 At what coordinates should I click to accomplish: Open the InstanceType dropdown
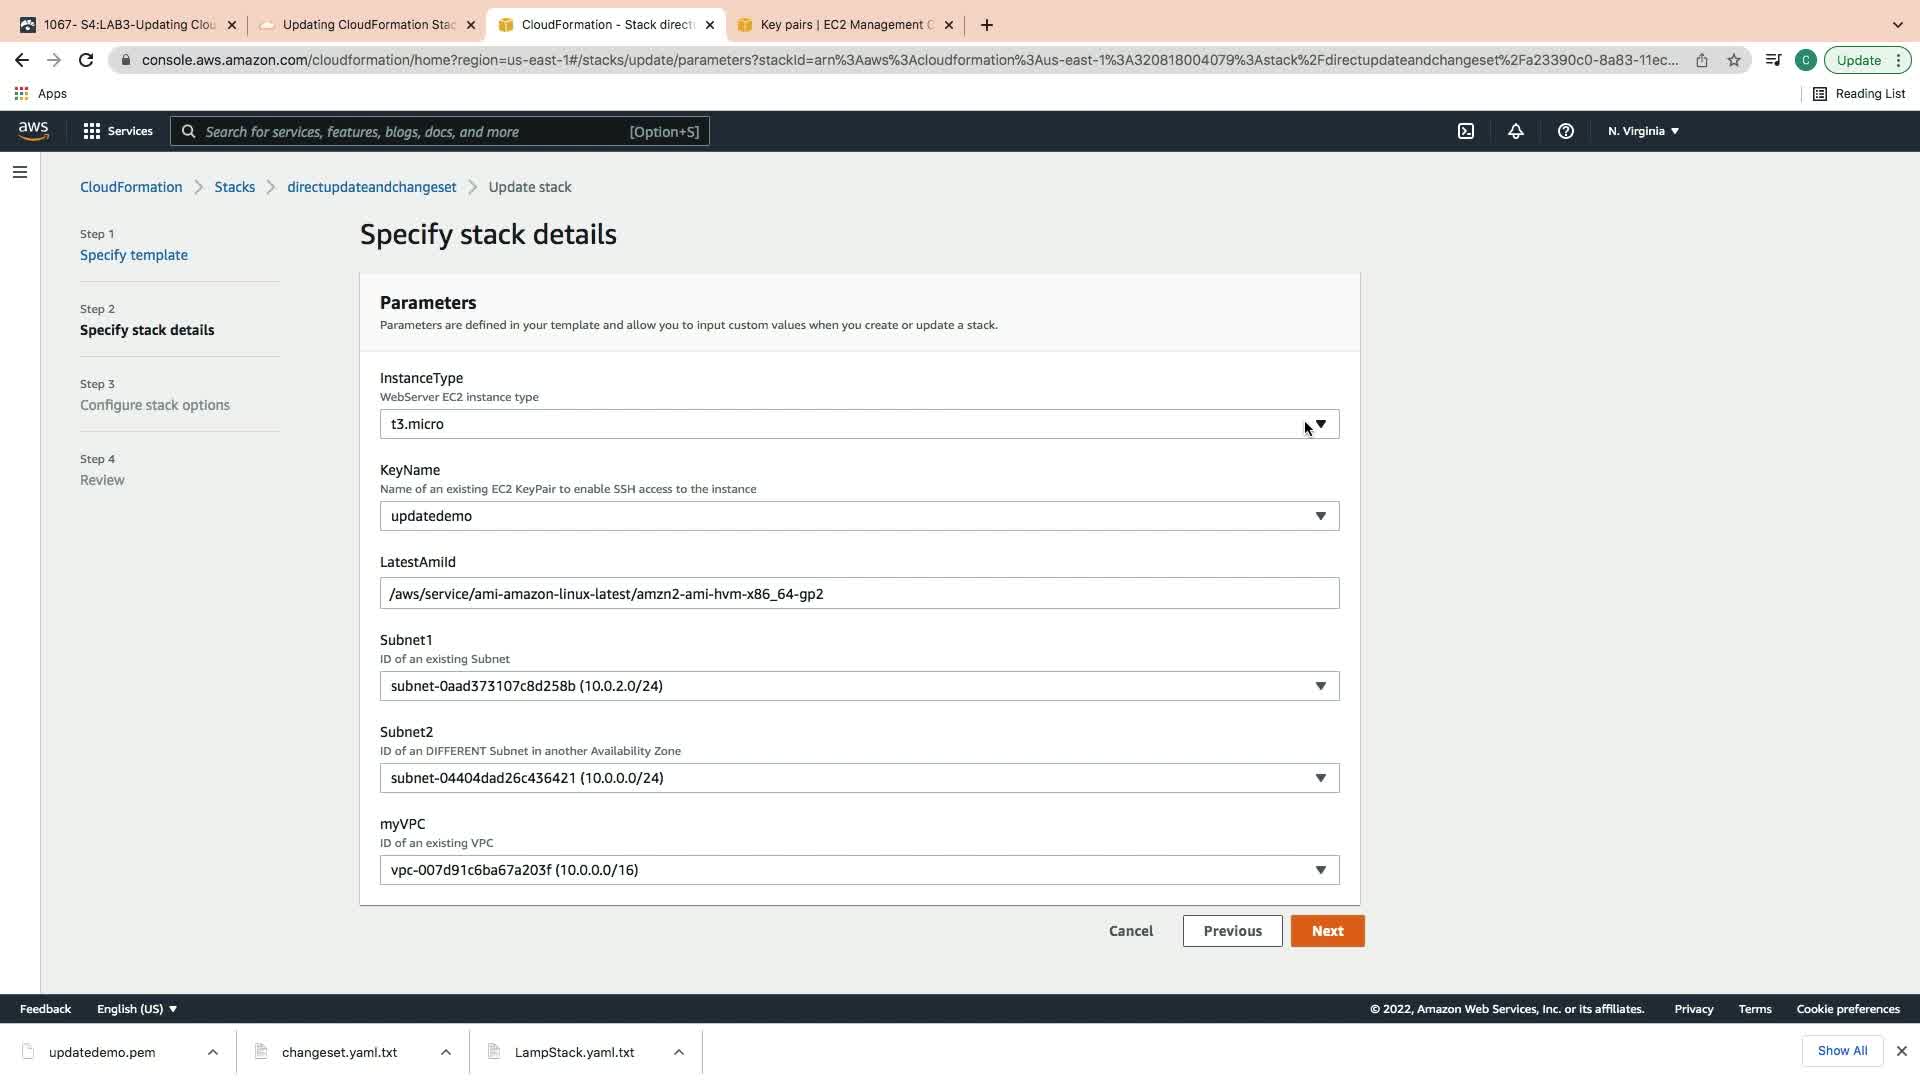859,424
